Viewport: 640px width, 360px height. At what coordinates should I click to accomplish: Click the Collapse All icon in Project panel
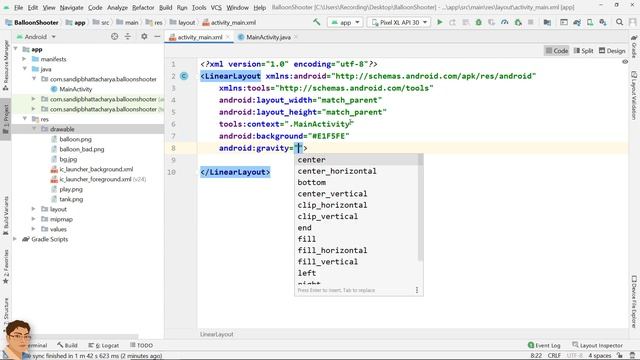tap(128, 37)
